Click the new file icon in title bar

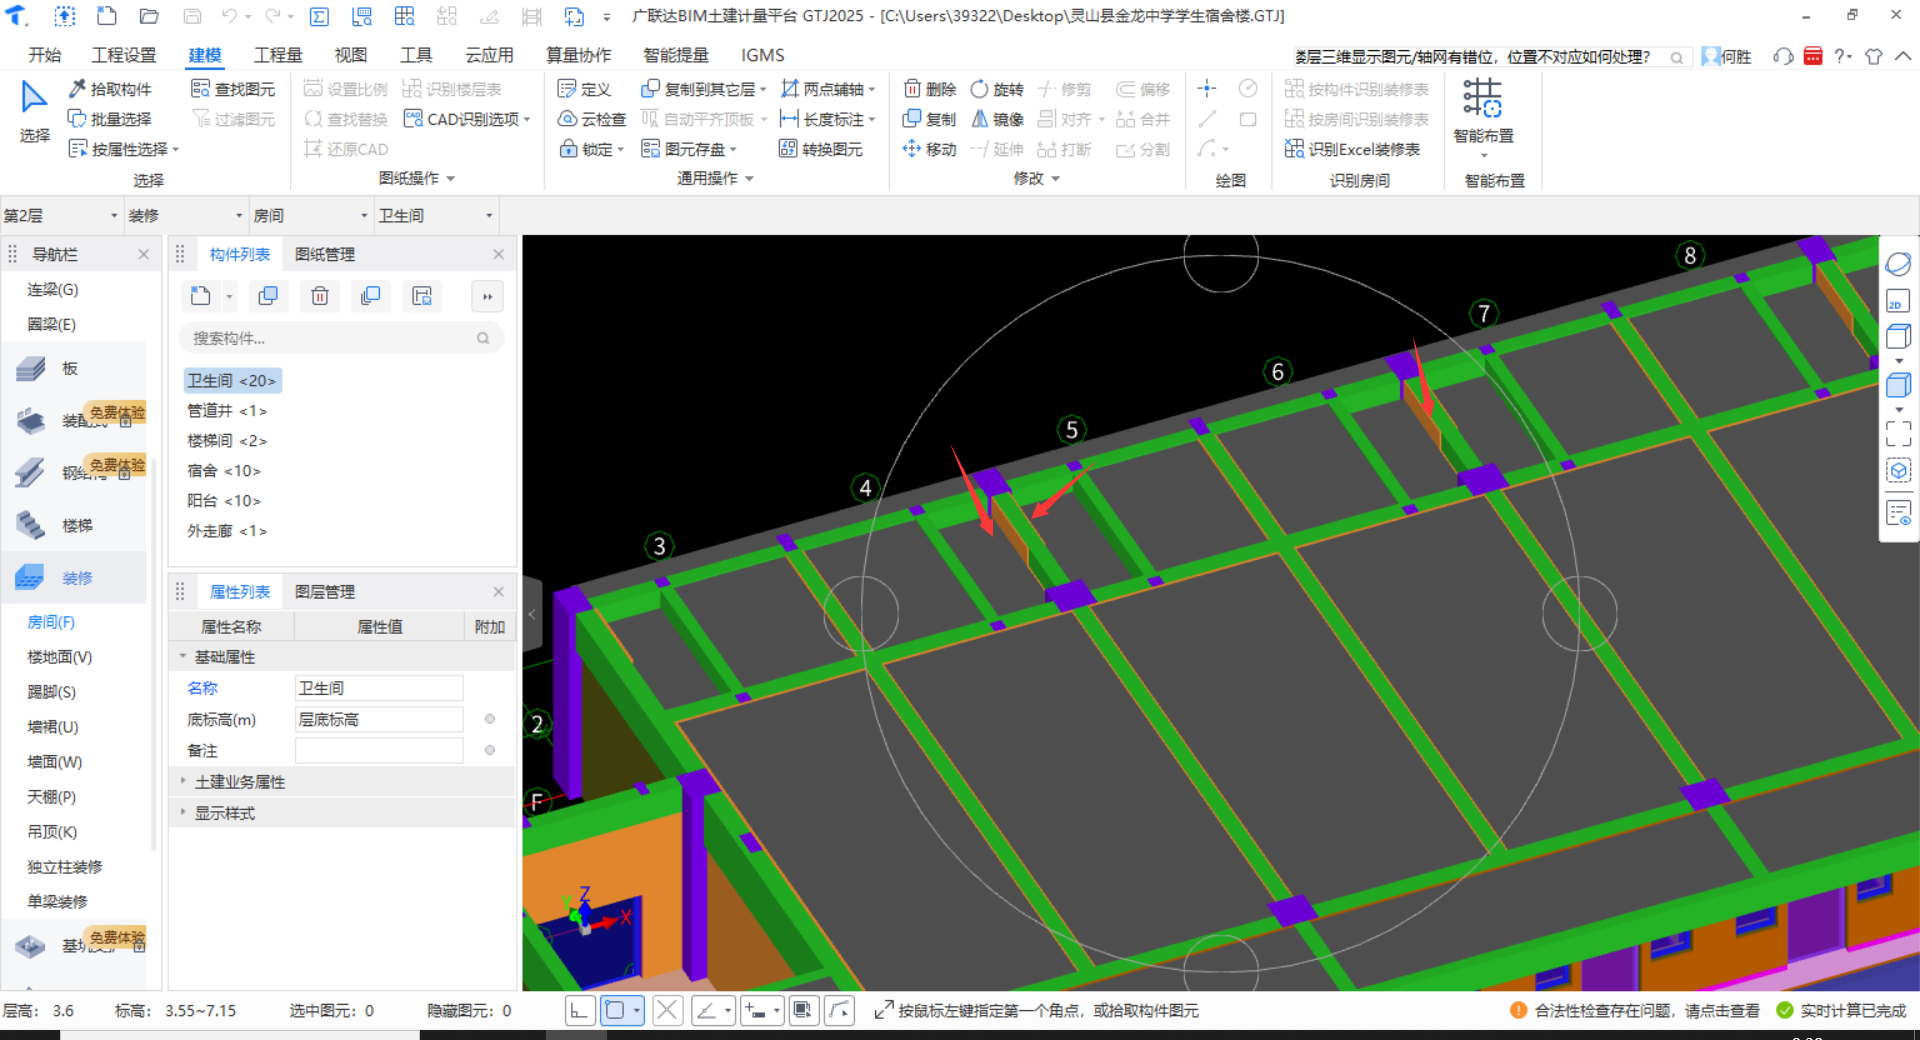[x=106, y=16]
